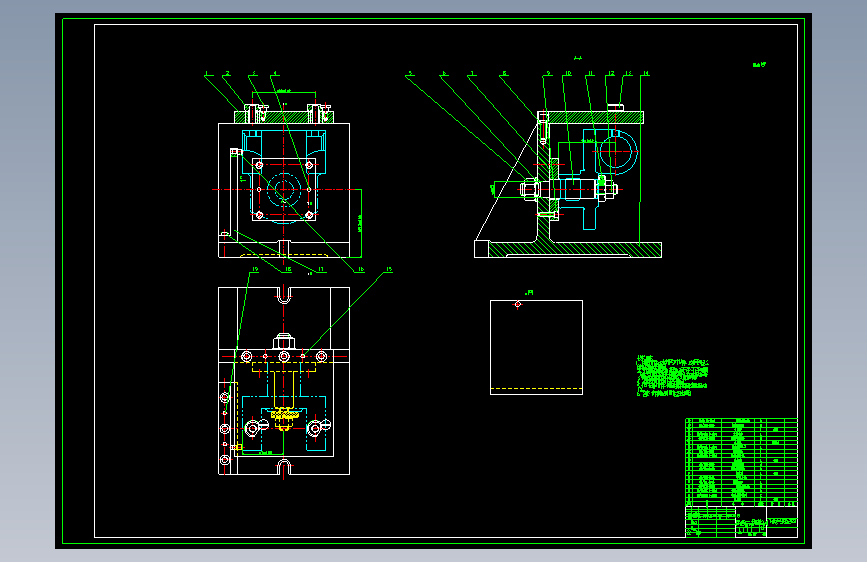Select balloon number 19 below front view
The width and height of the screenshot is (867, 562).
pyautogui.click(x=255, y=269)
